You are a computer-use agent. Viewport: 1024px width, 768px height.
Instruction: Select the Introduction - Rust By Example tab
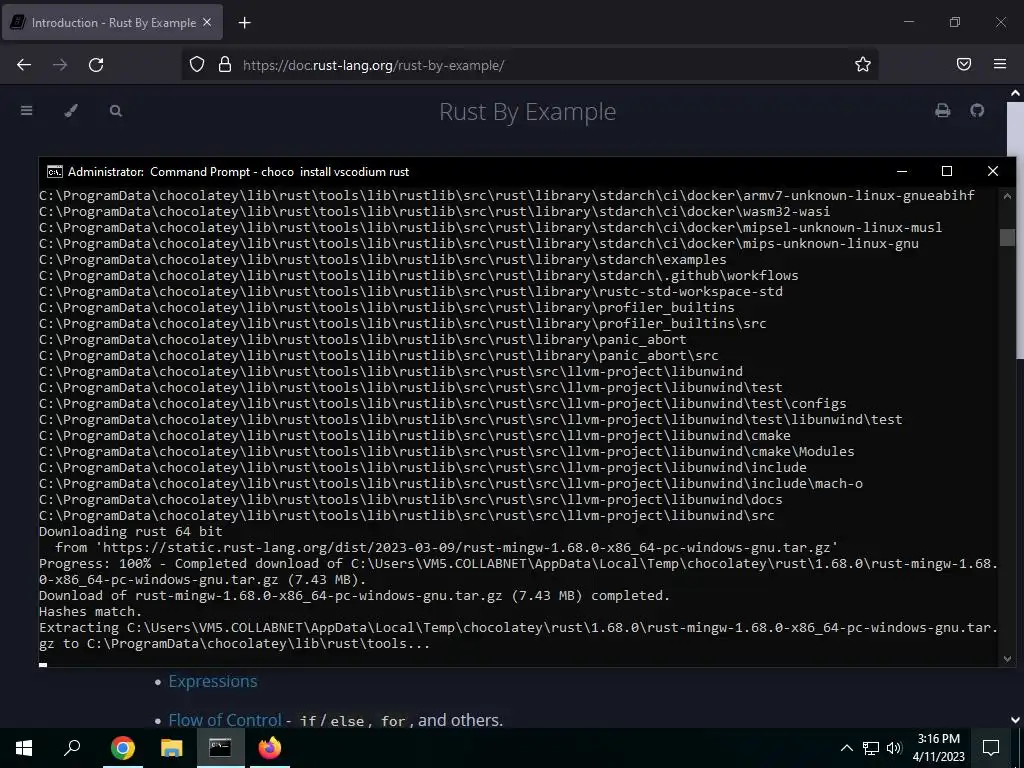pyautogui.click(x=112, y=22)
